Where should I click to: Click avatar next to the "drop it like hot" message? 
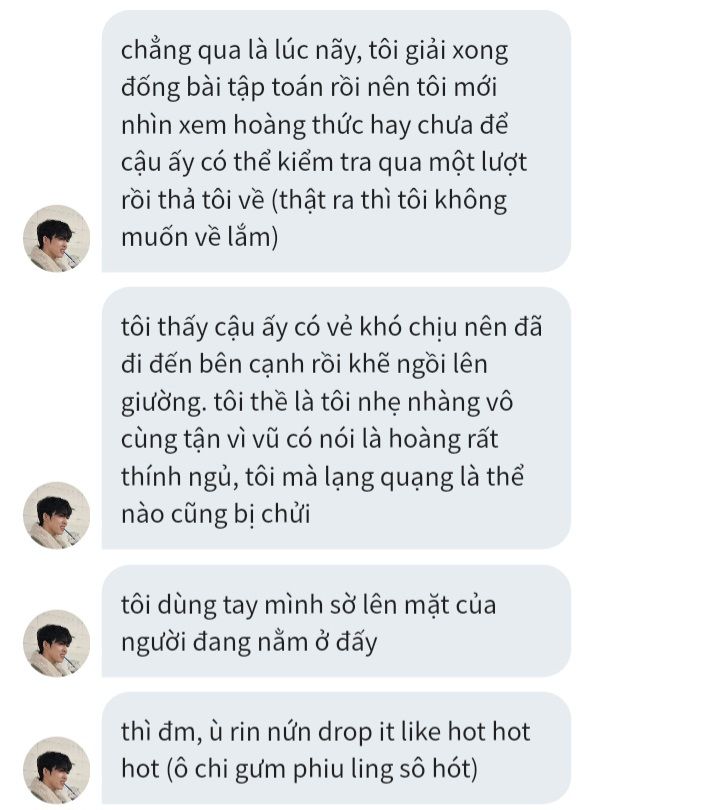57,770
